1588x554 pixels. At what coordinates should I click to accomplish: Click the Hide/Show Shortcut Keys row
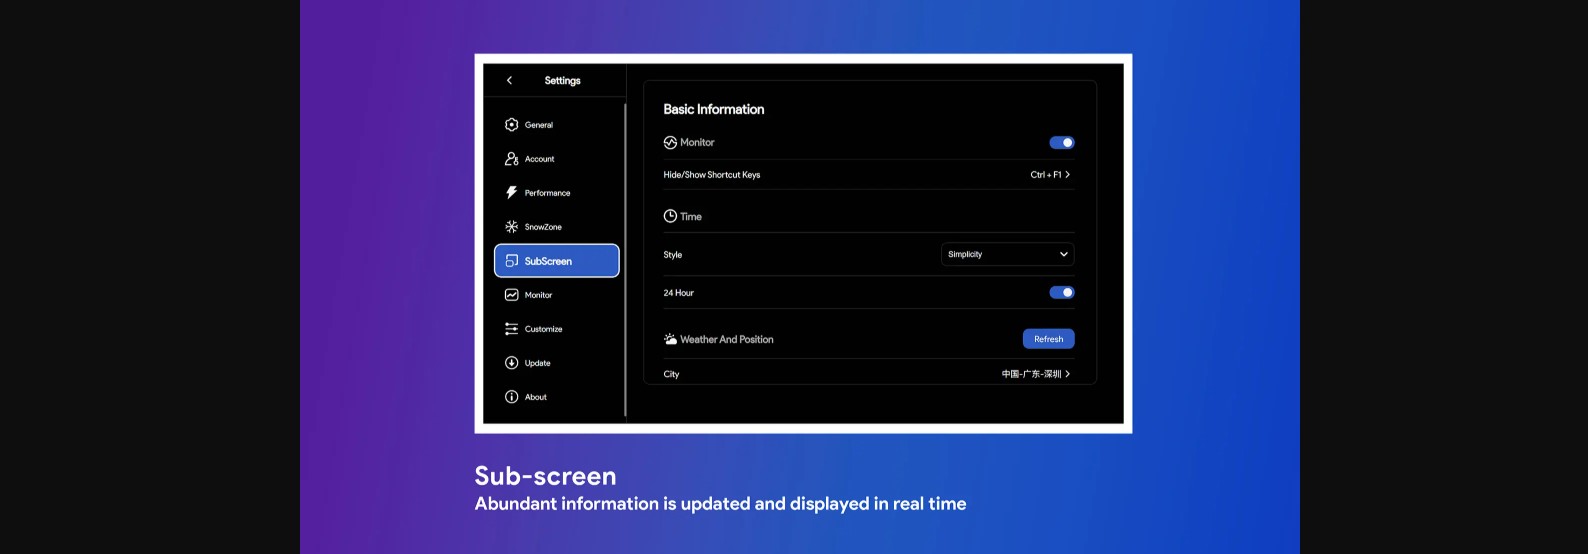pyautogui.click(x=712, y=175)
